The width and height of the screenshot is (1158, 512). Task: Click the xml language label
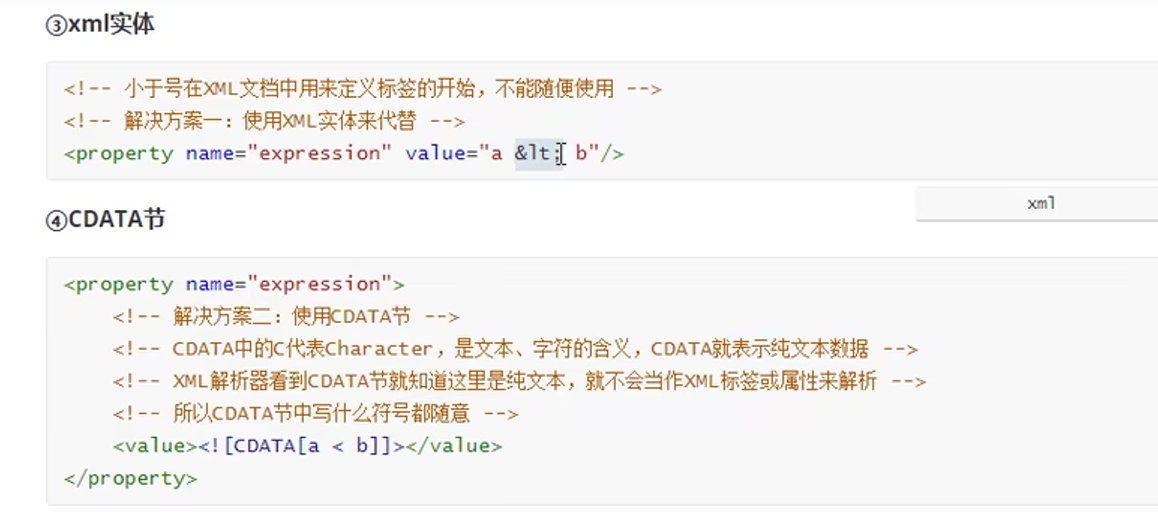pyautogui.click(x=1041, y=203)
